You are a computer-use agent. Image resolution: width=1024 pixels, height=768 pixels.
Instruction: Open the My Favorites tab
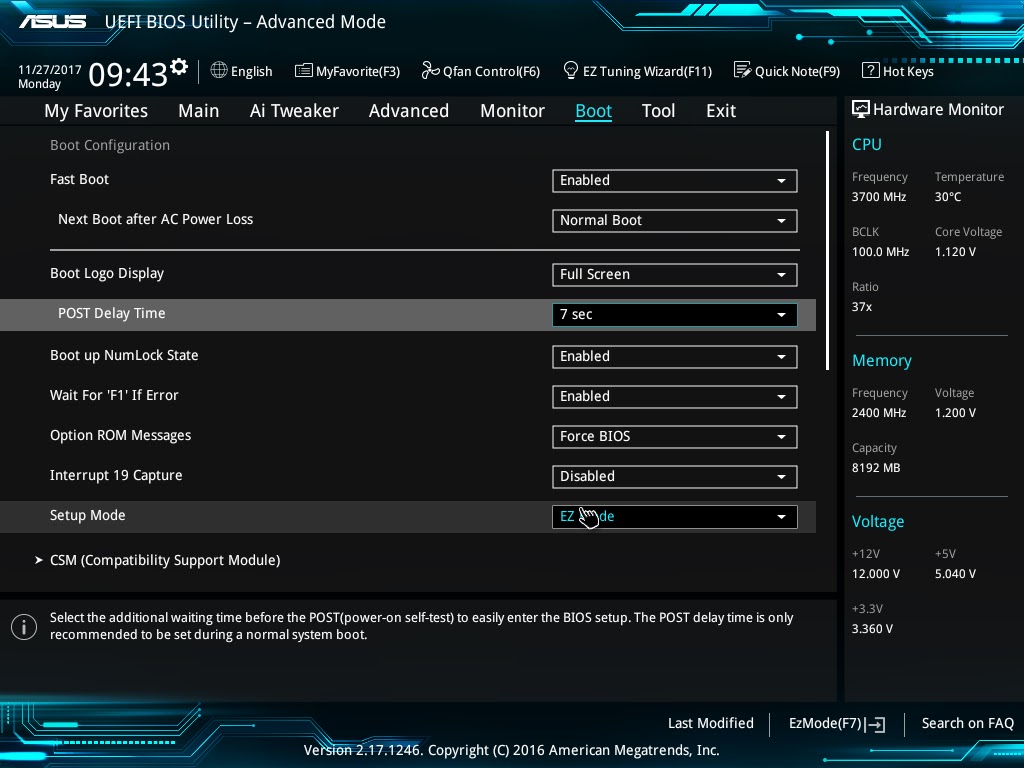point(96,111)
